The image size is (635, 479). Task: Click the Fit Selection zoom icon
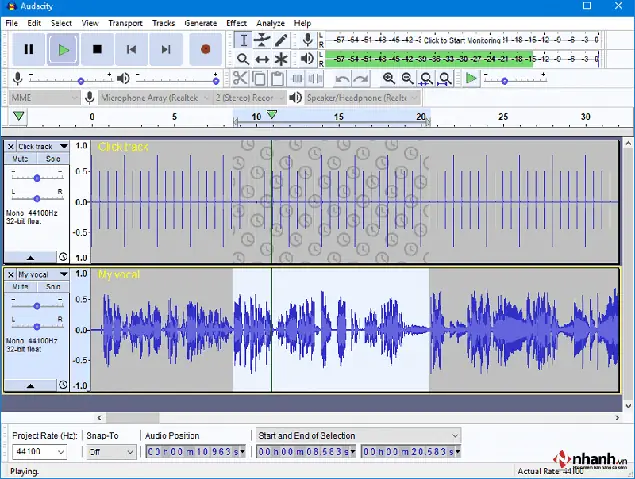[x=426, y=78]
